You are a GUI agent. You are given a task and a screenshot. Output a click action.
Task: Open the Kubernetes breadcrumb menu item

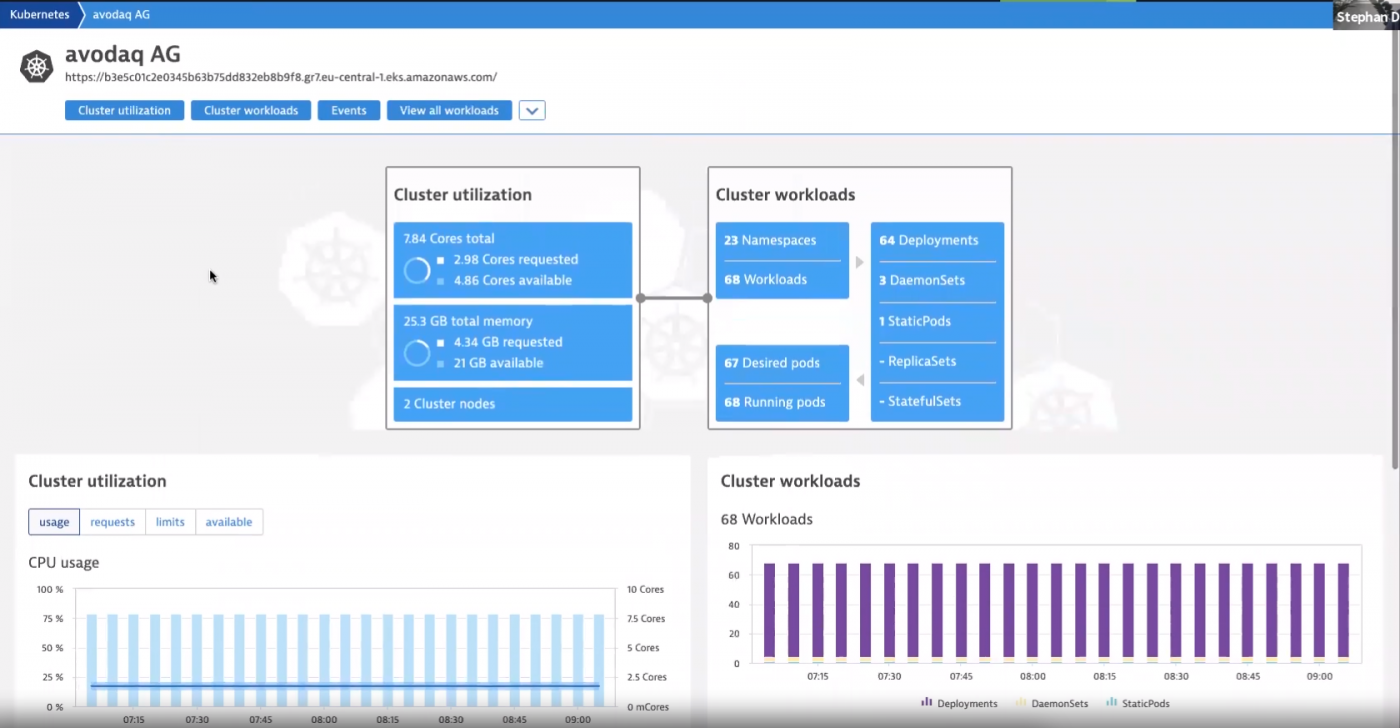click(39, 14)
